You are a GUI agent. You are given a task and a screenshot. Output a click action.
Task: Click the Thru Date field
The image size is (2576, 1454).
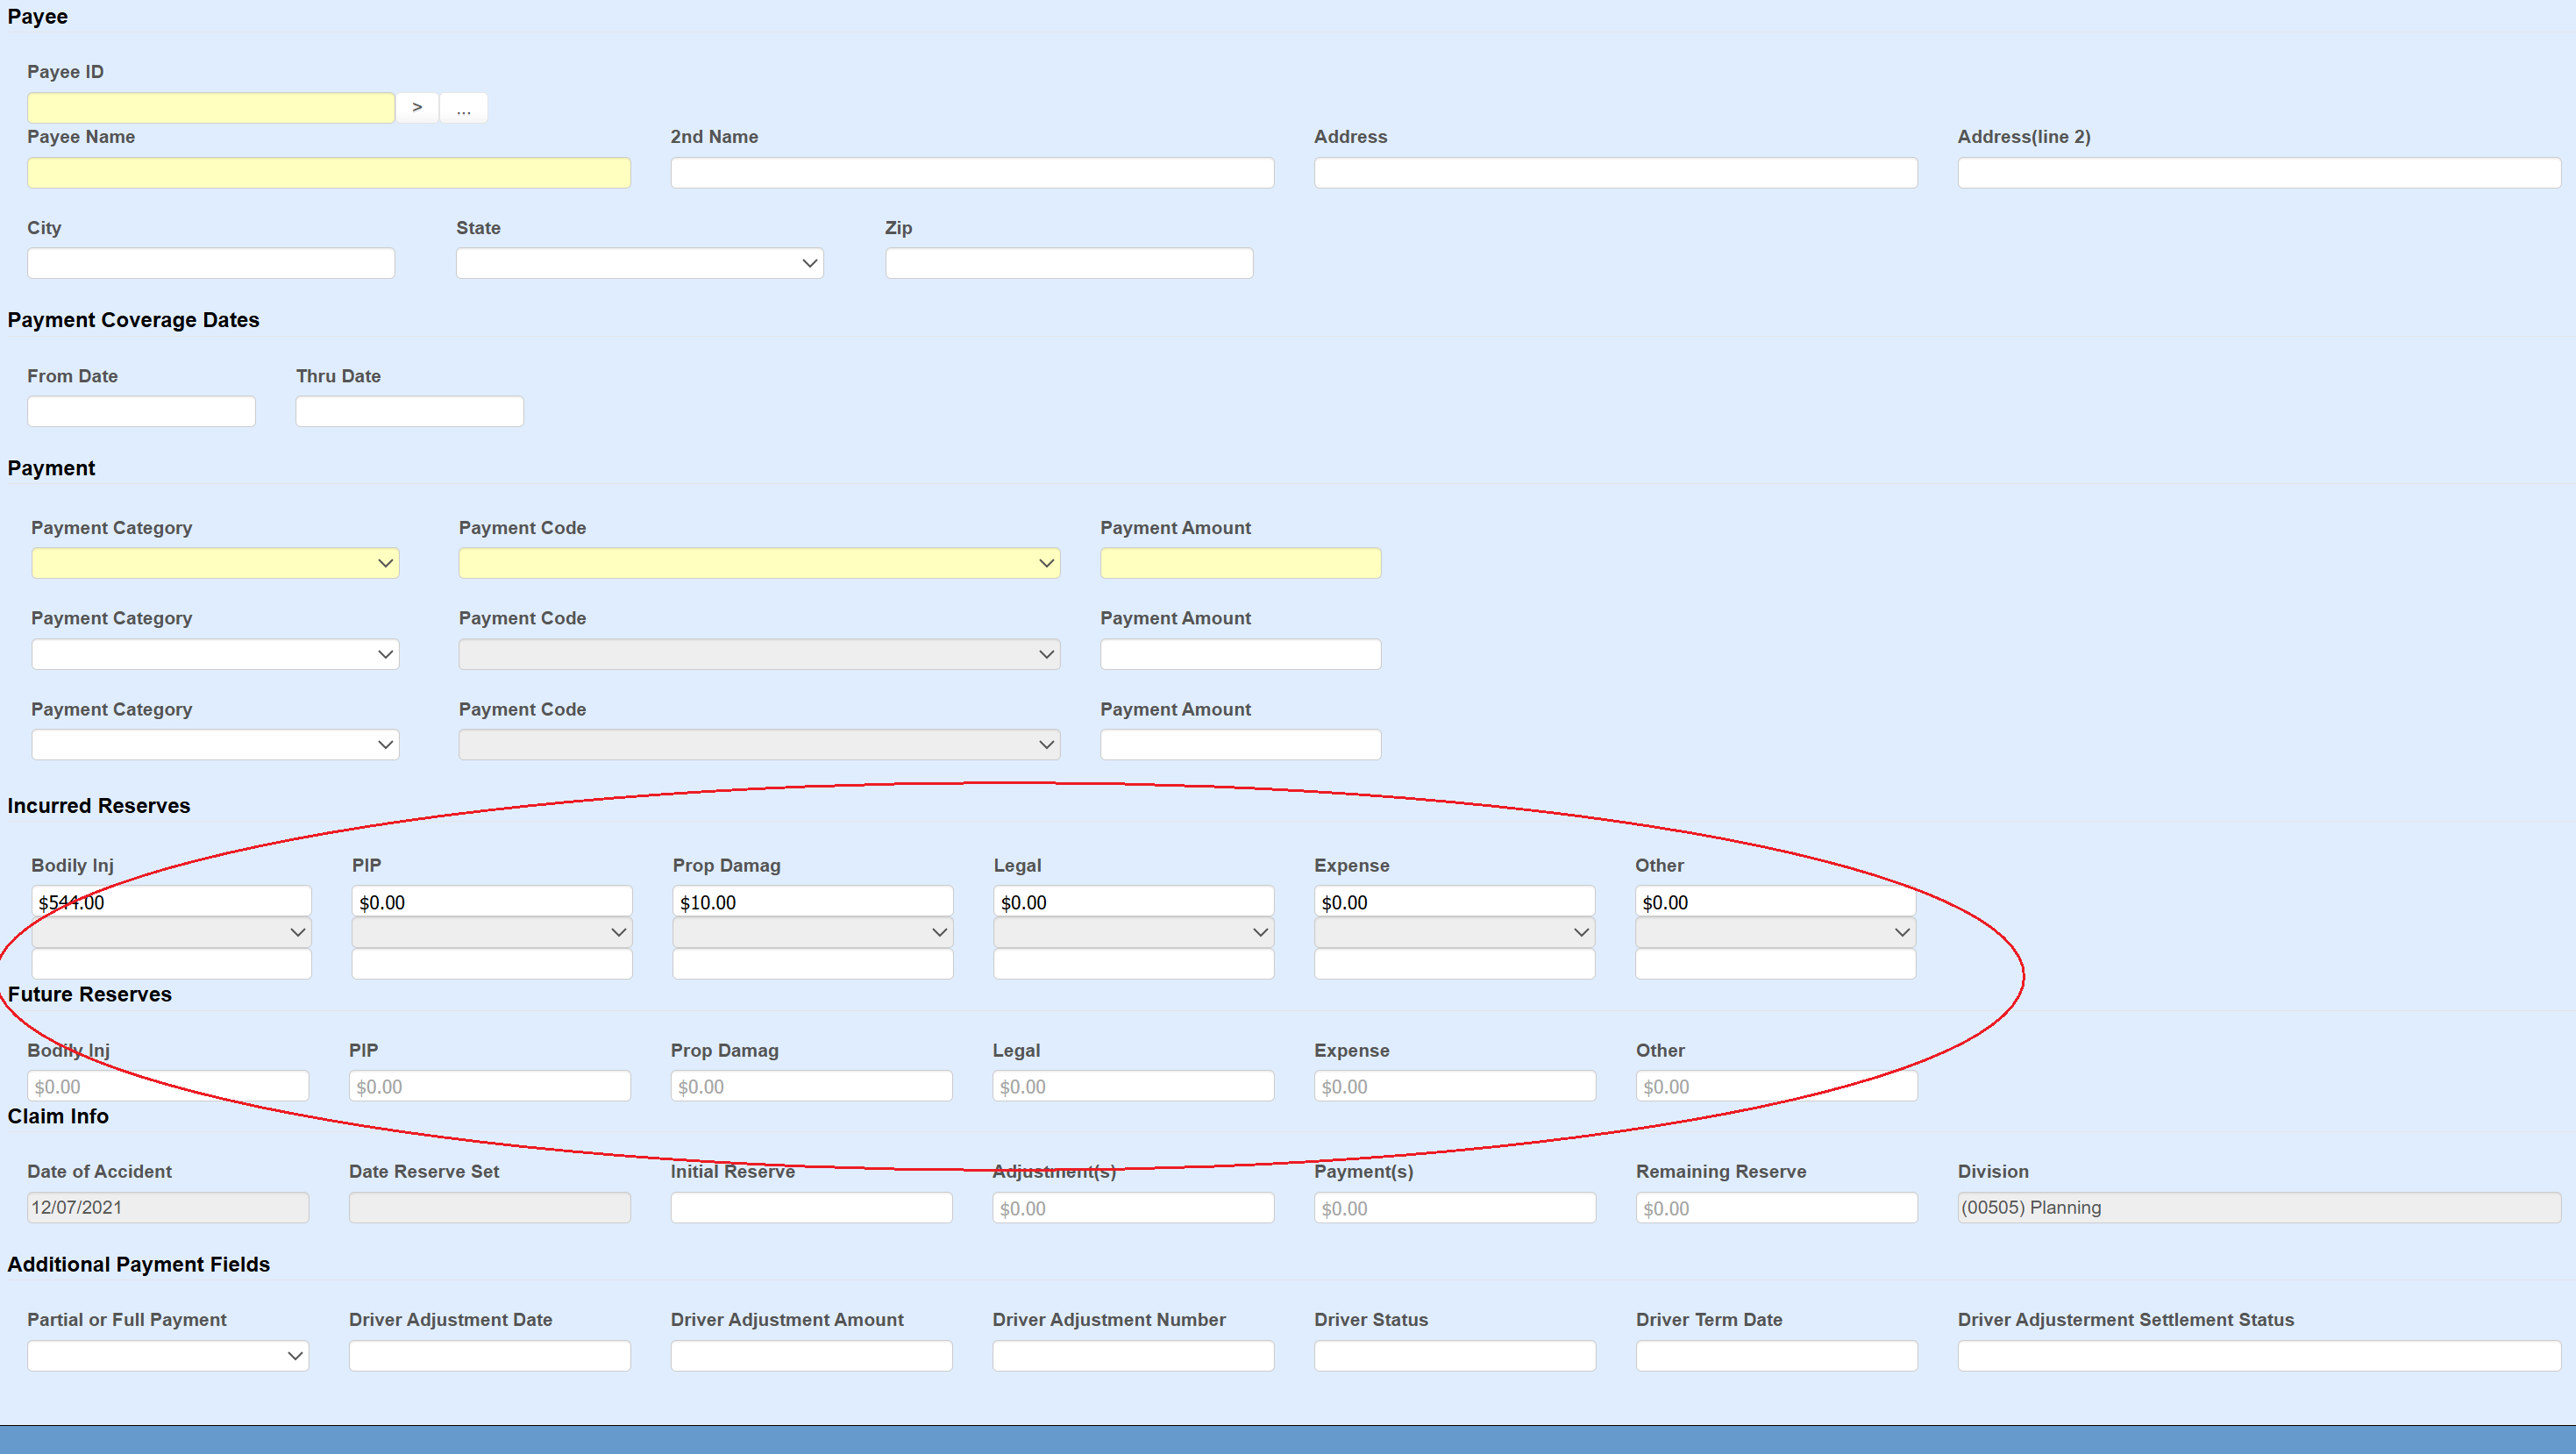tap(409, 411)
